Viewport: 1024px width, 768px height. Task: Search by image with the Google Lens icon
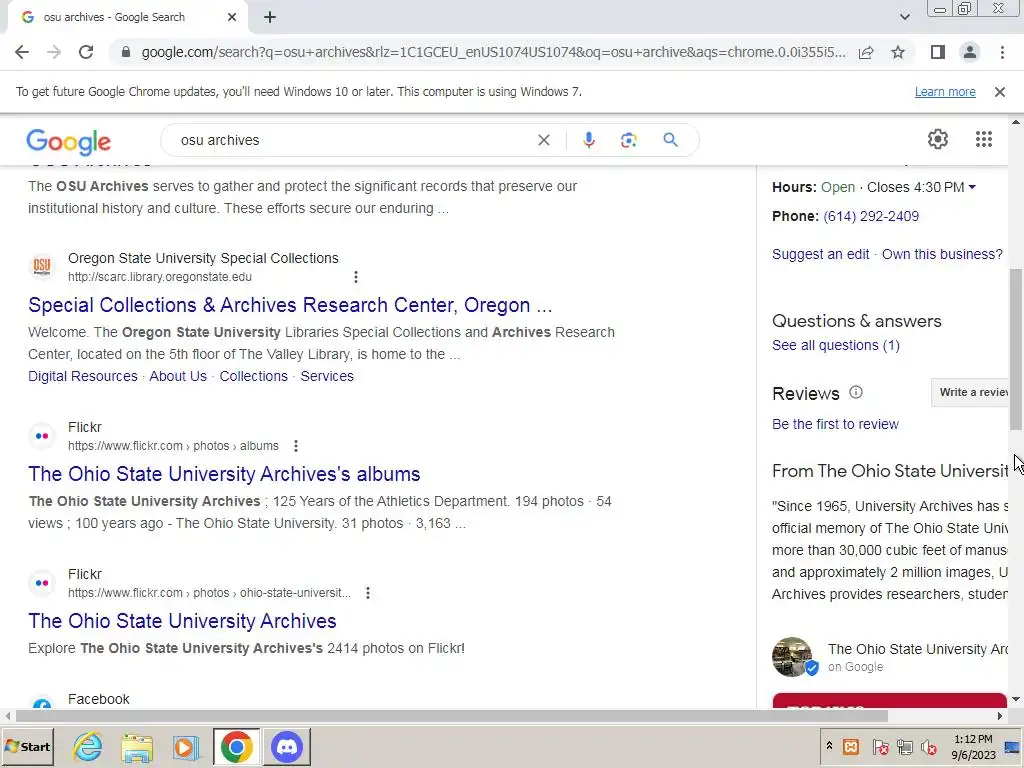(628, 140)
